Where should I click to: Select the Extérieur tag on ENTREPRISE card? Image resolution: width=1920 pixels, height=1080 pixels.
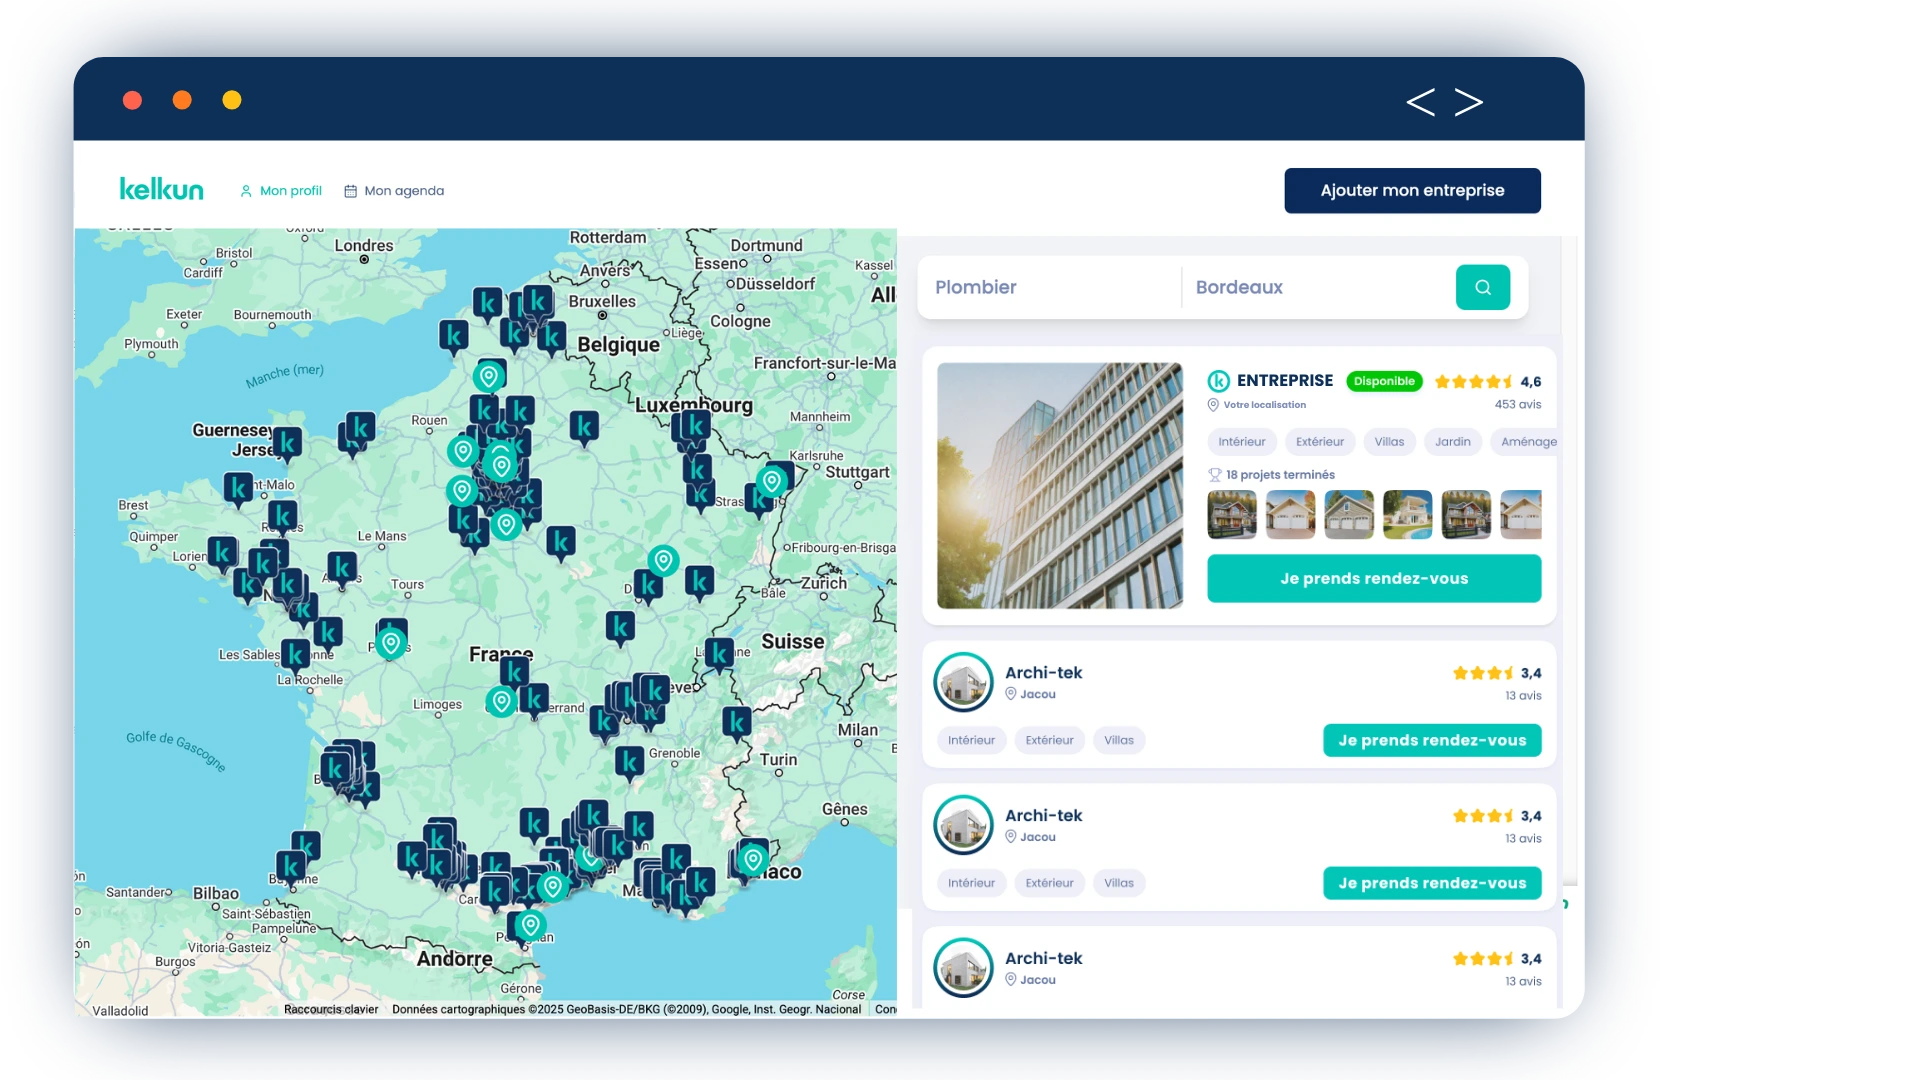click(x=1320, y=442)
